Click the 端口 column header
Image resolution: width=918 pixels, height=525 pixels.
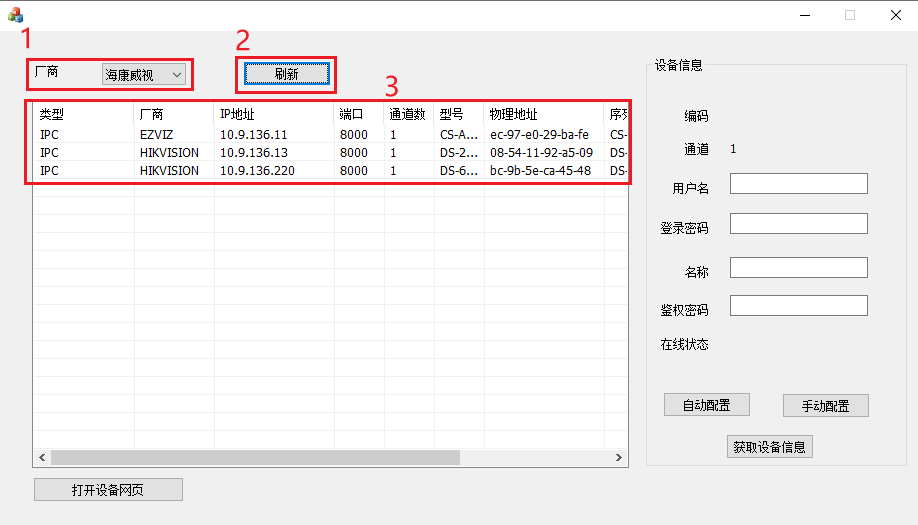pos(359,114)
